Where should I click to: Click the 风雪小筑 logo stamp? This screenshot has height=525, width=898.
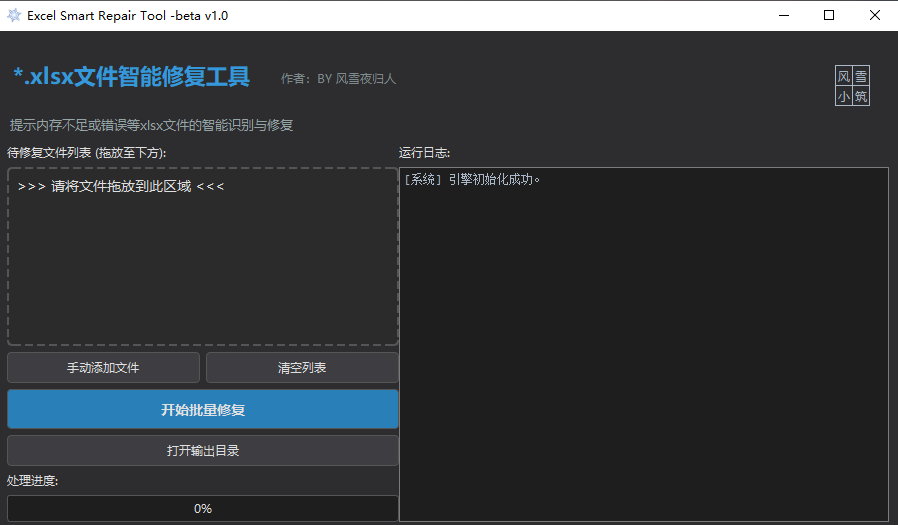852,86
